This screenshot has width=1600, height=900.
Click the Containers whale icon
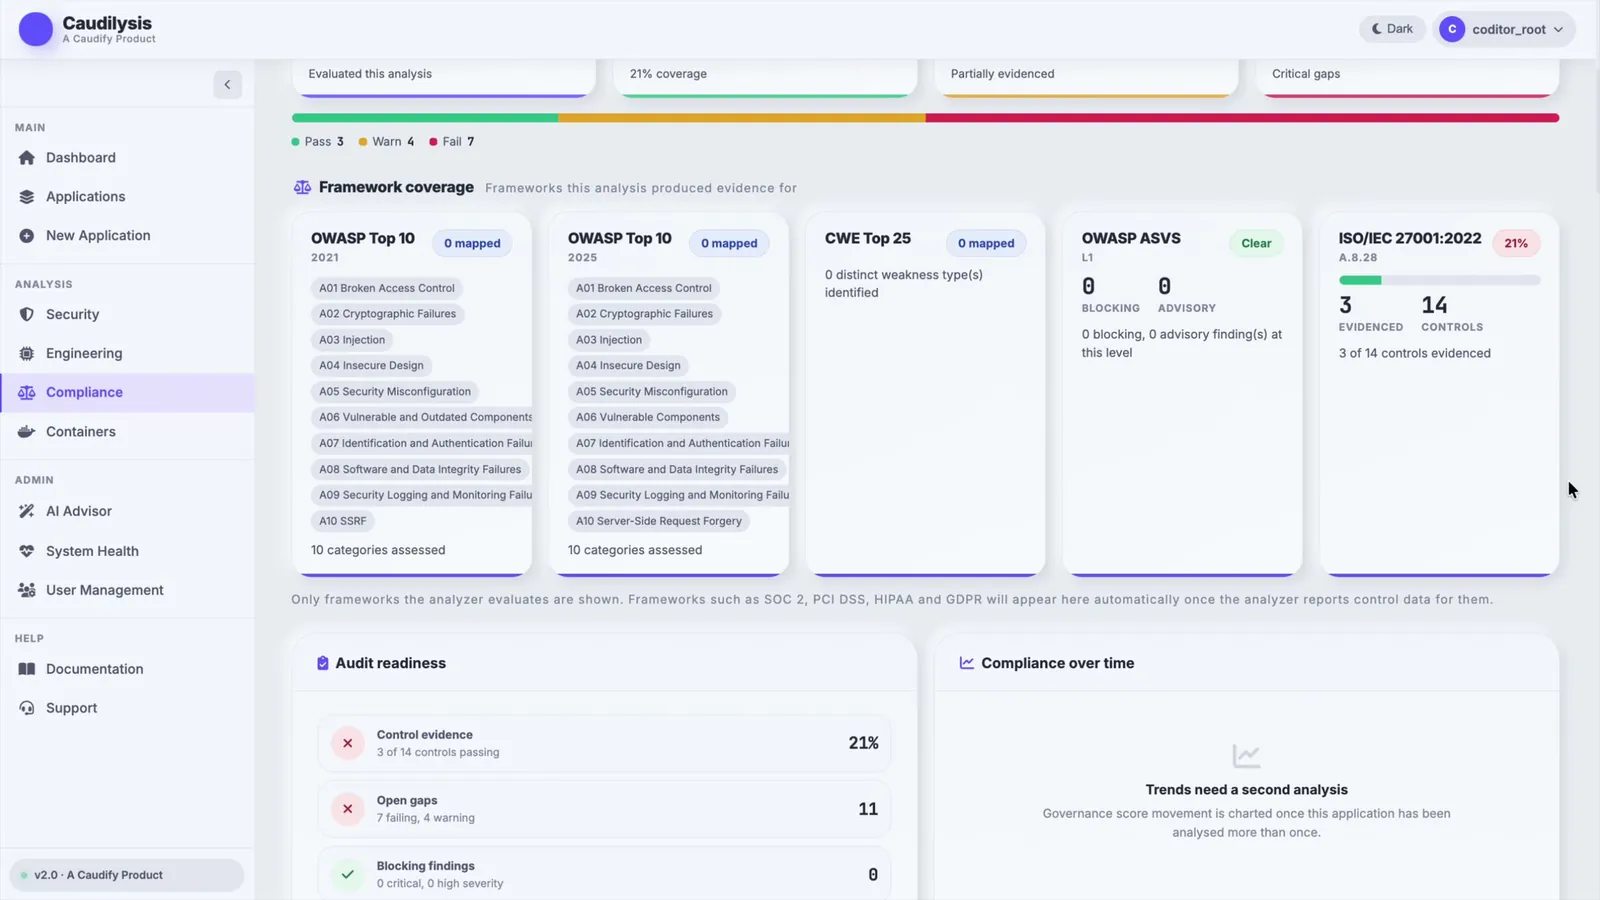[27, 432]
